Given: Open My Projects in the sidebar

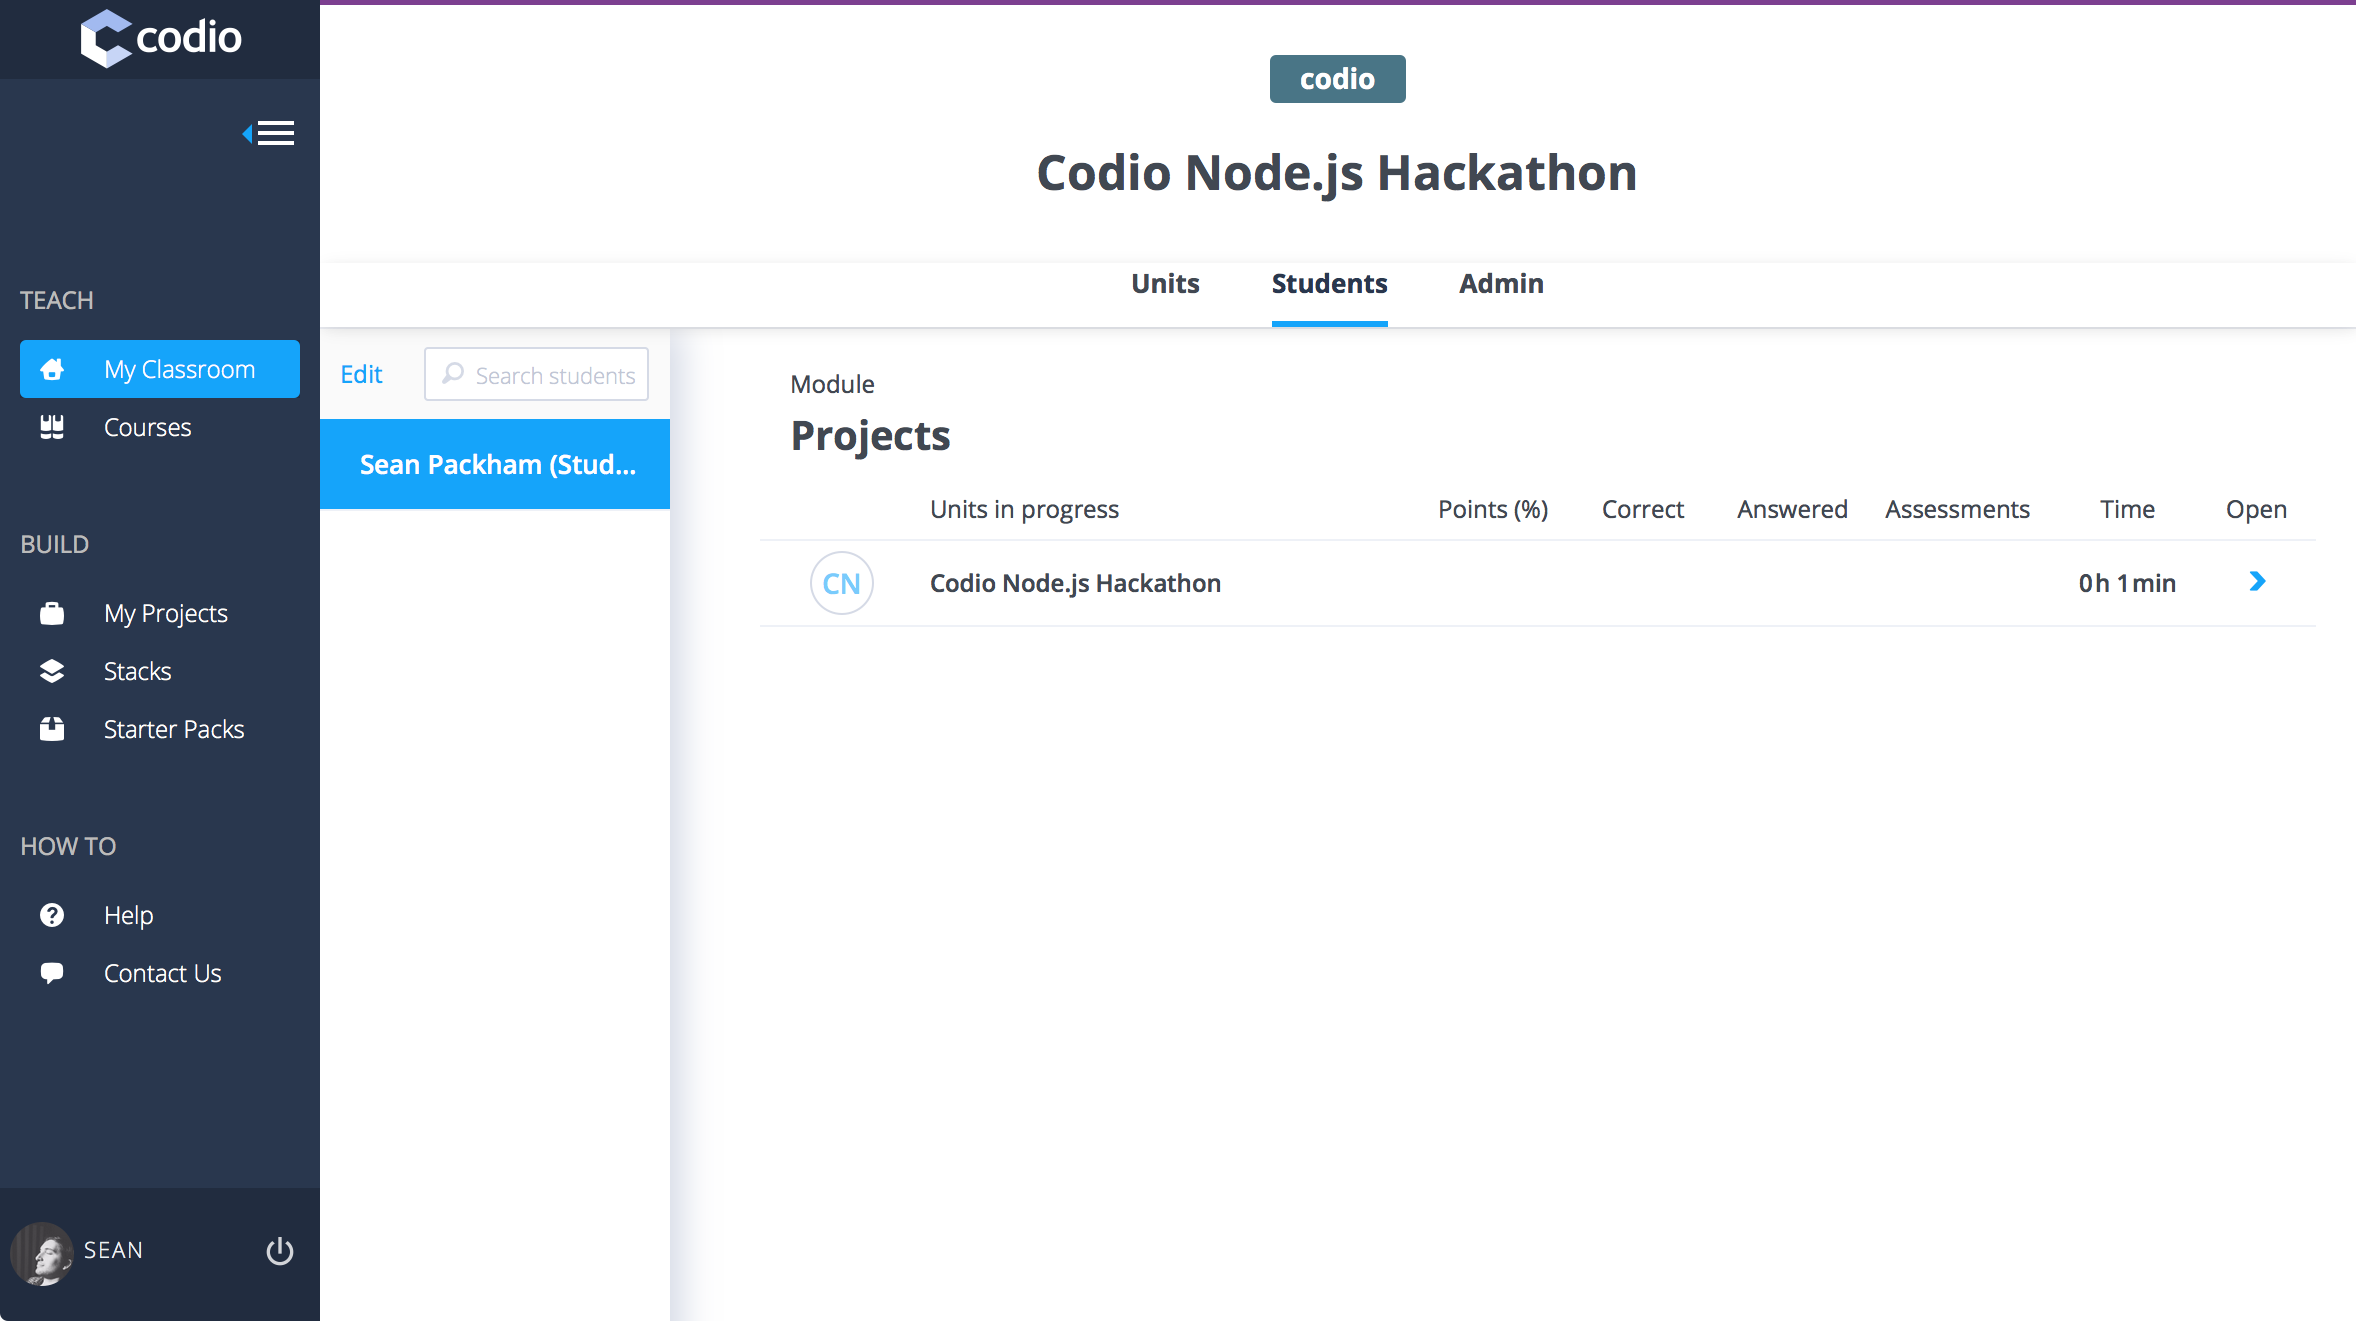Looking at the screenshot, I should pyautogui.click(x=160, y=613).
